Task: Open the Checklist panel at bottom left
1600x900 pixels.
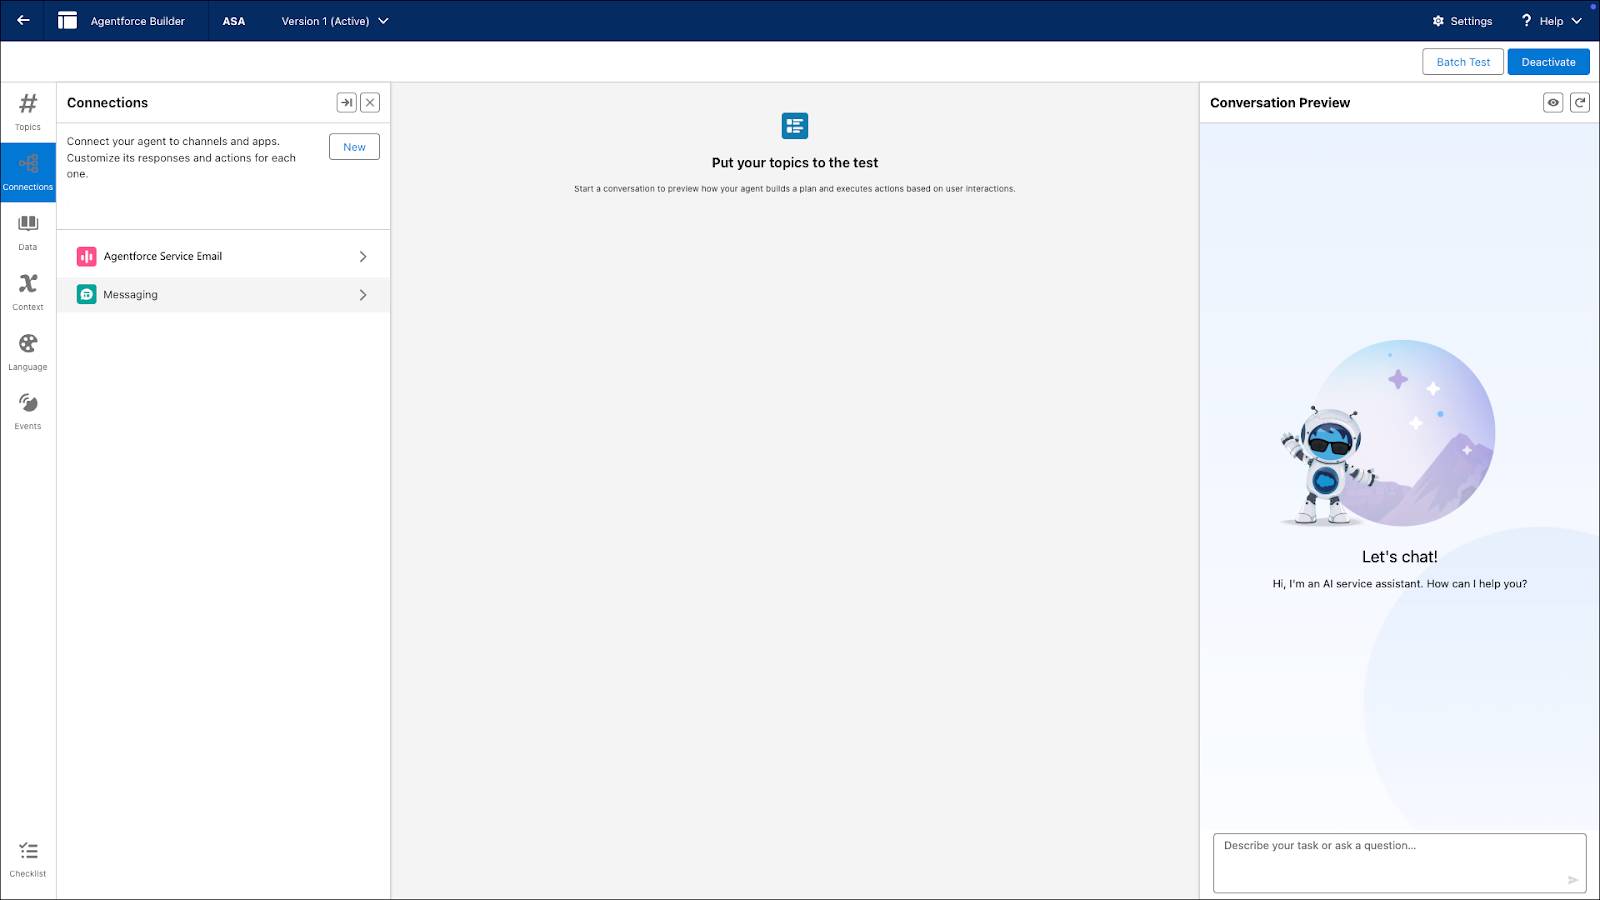Action: (27, 858)
